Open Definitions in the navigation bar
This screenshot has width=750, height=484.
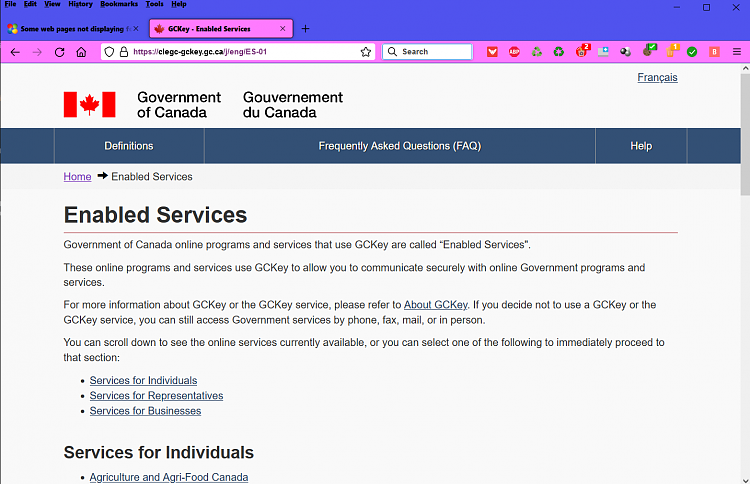tap(129, 146)
